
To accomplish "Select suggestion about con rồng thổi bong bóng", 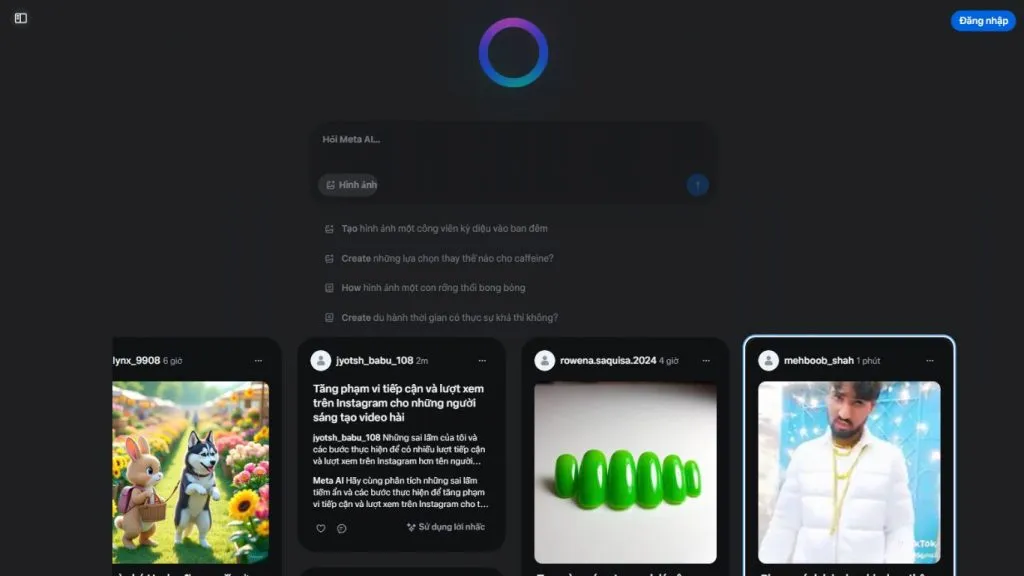I will tap(433, 288).
